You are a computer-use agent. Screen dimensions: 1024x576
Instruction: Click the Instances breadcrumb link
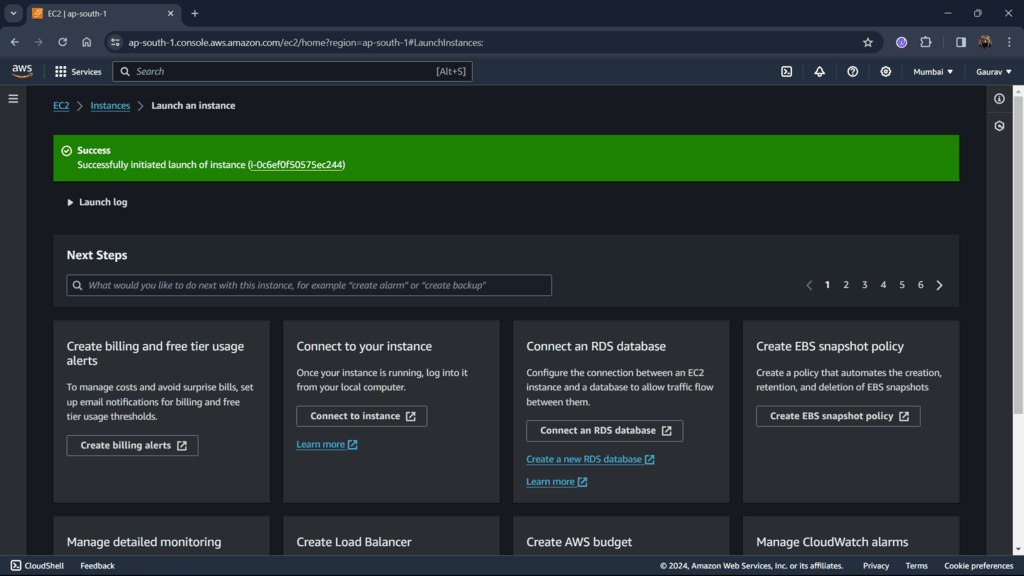pyautogui.click(x=110, y=106)
